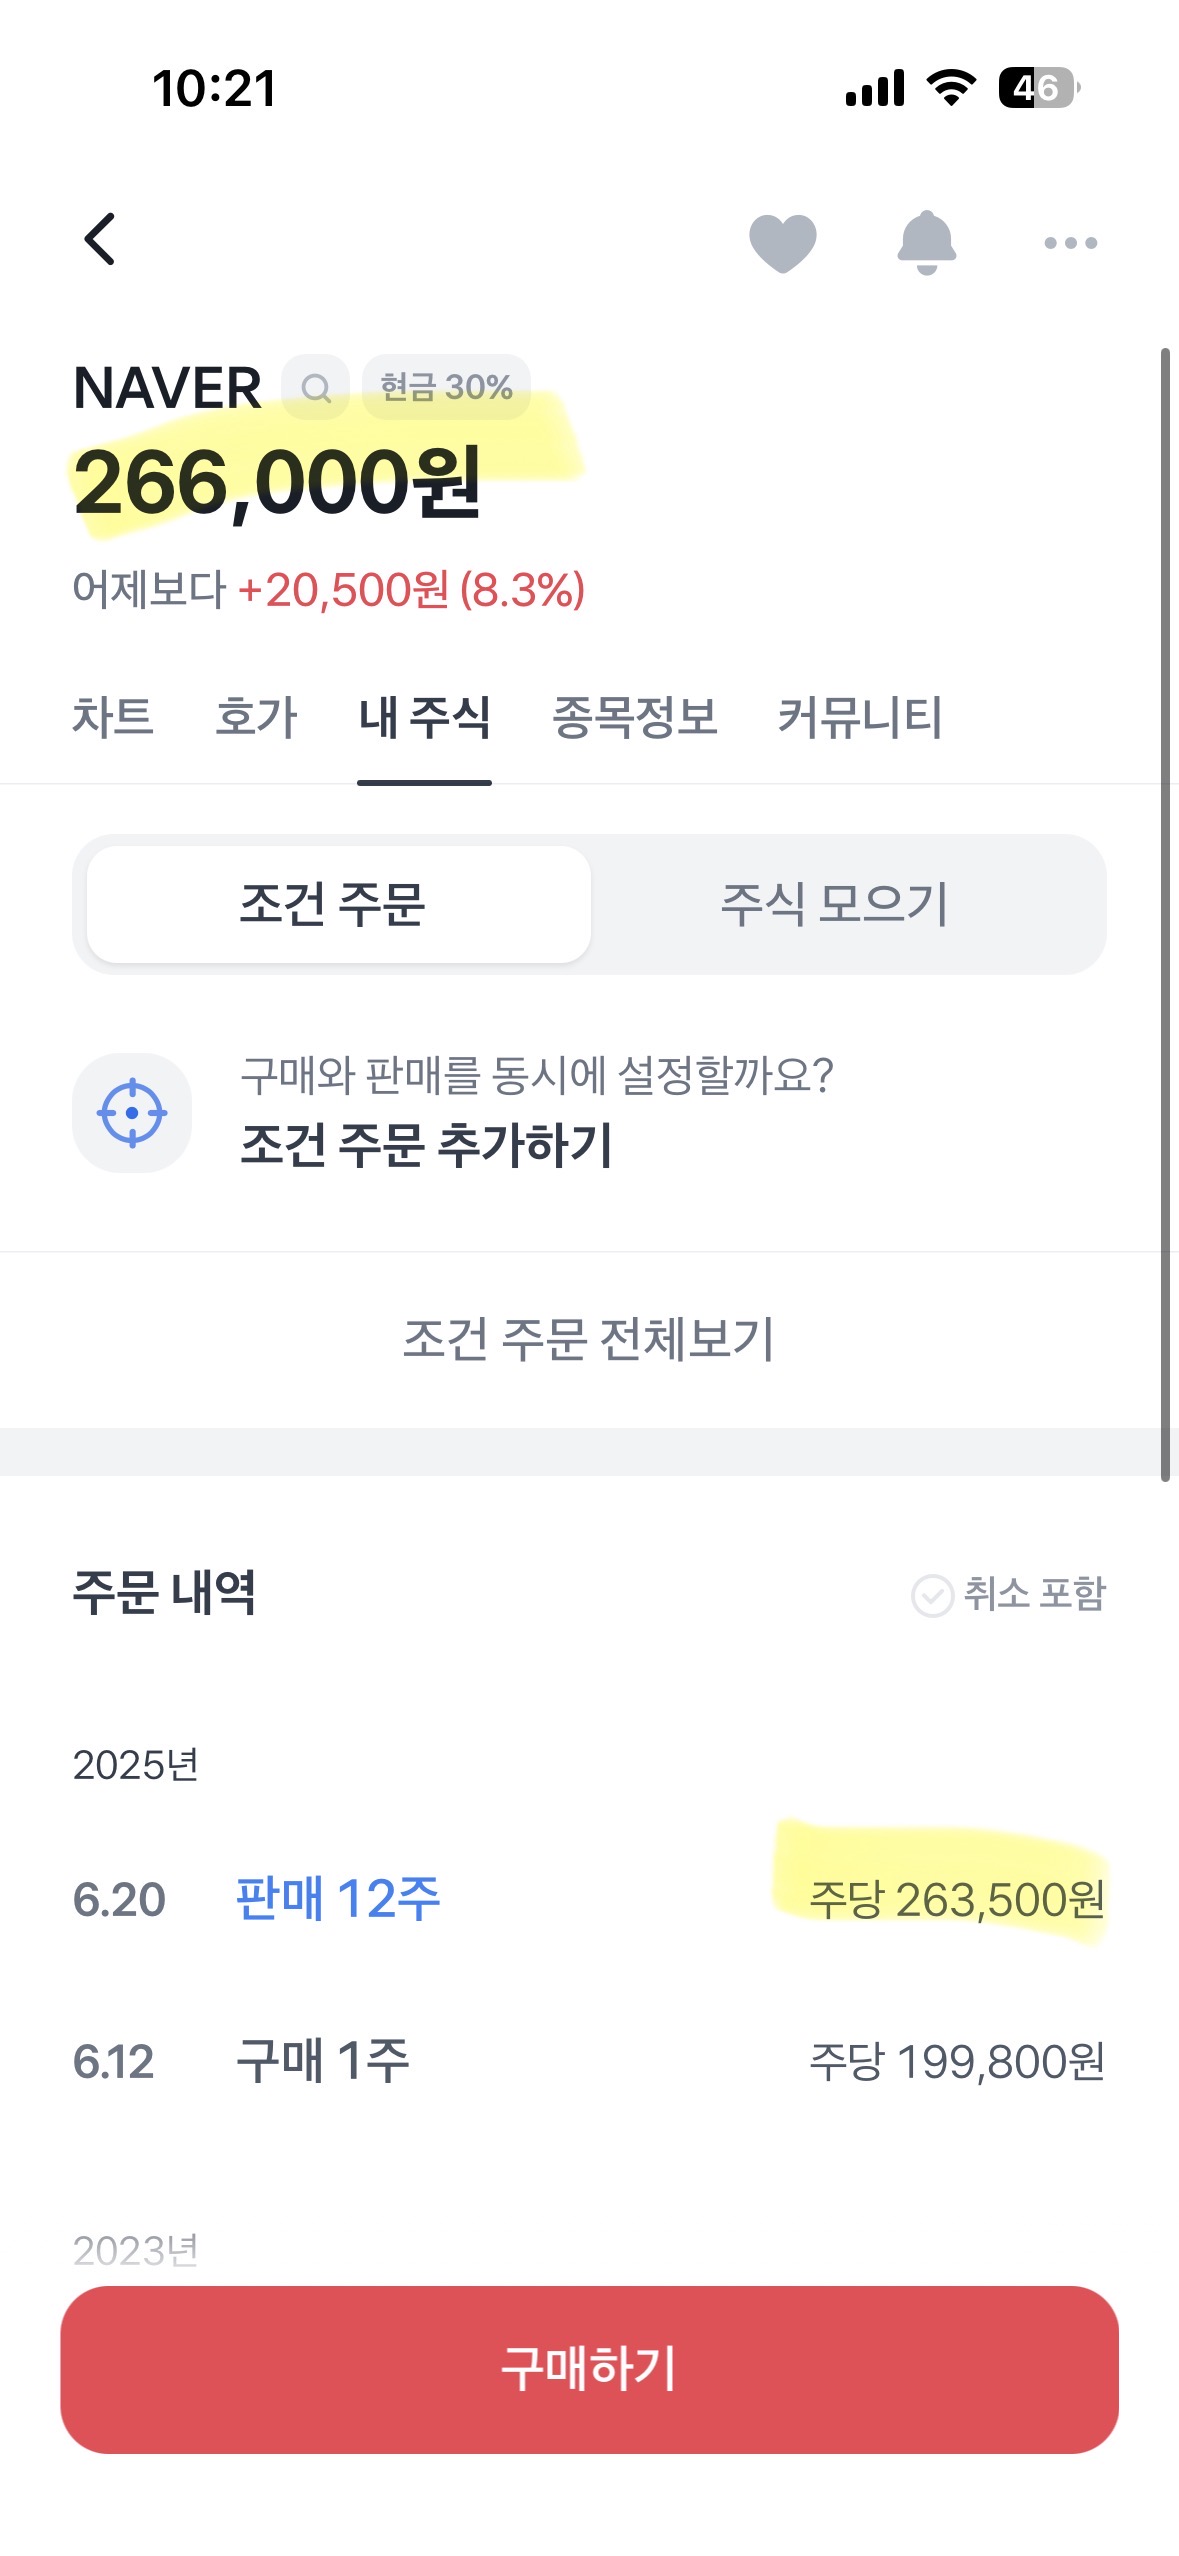
Task: Open the bell price alert icon
Action: [x=927, y=242]
